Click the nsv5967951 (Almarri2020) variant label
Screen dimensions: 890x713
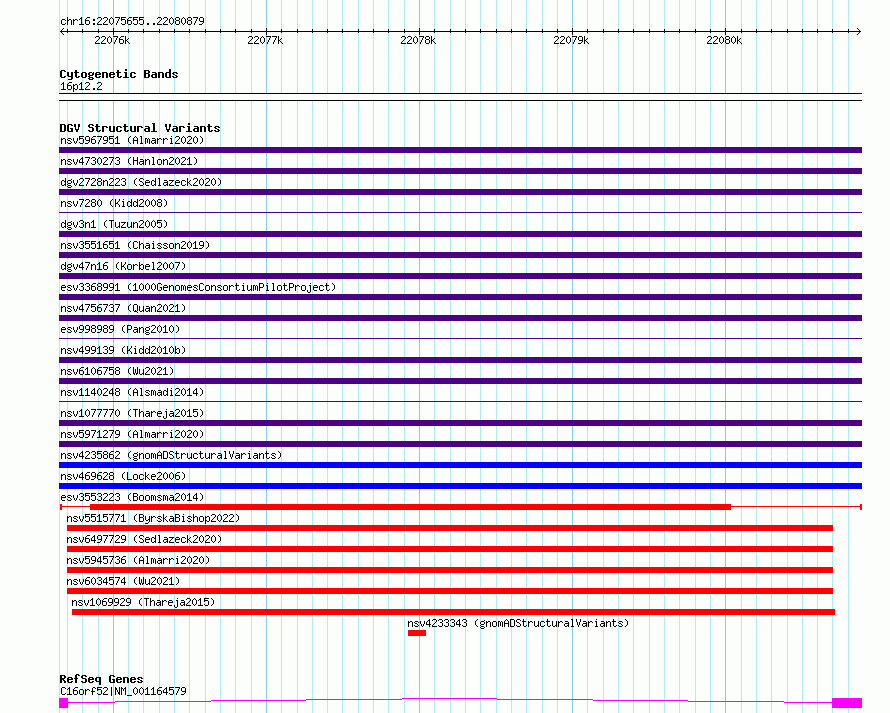tap(132, 140)
